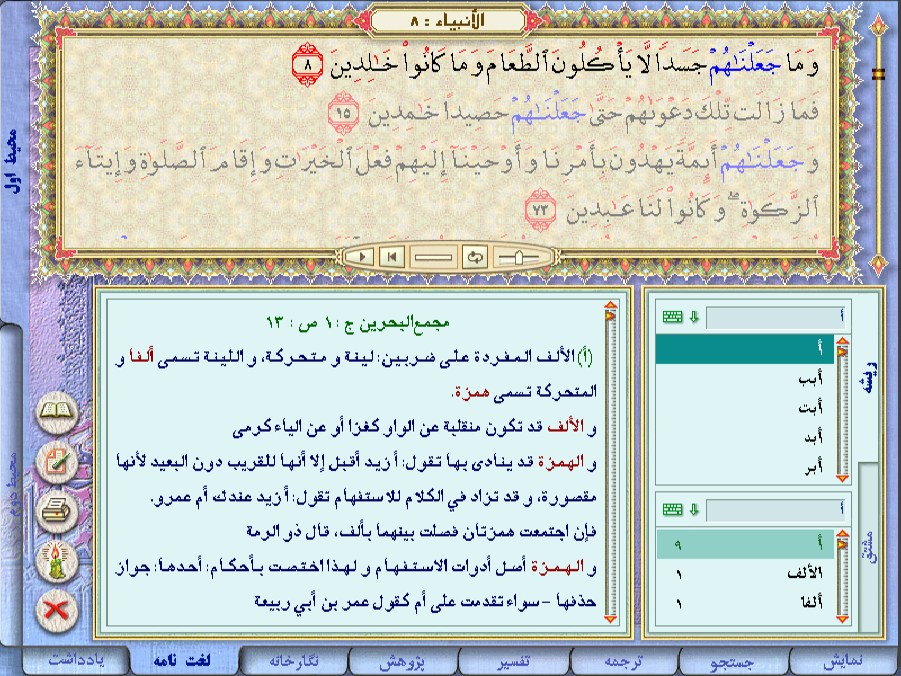Switch to محيط اول side tab
This screenshot has height=676, width=901.
click(12, 162)
